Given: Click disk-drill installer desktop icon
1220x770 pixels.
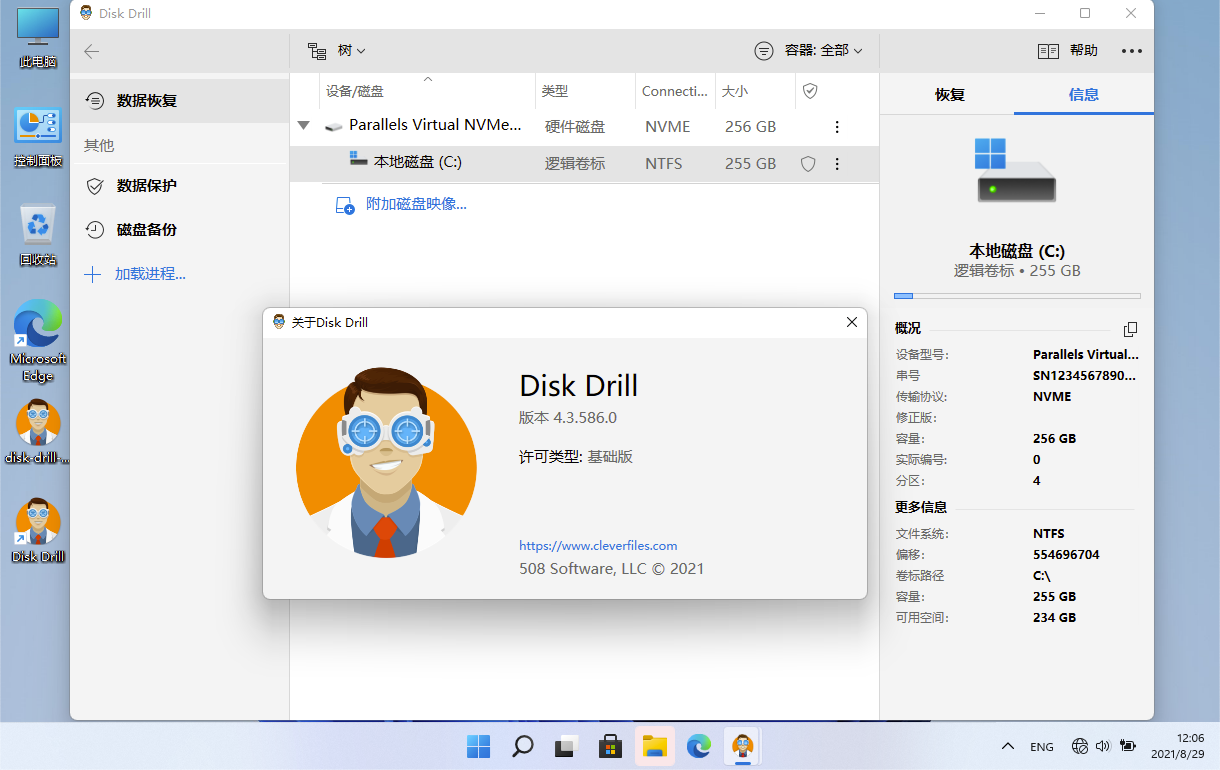Looking at the screenshot, I should [x=38, y=432].
